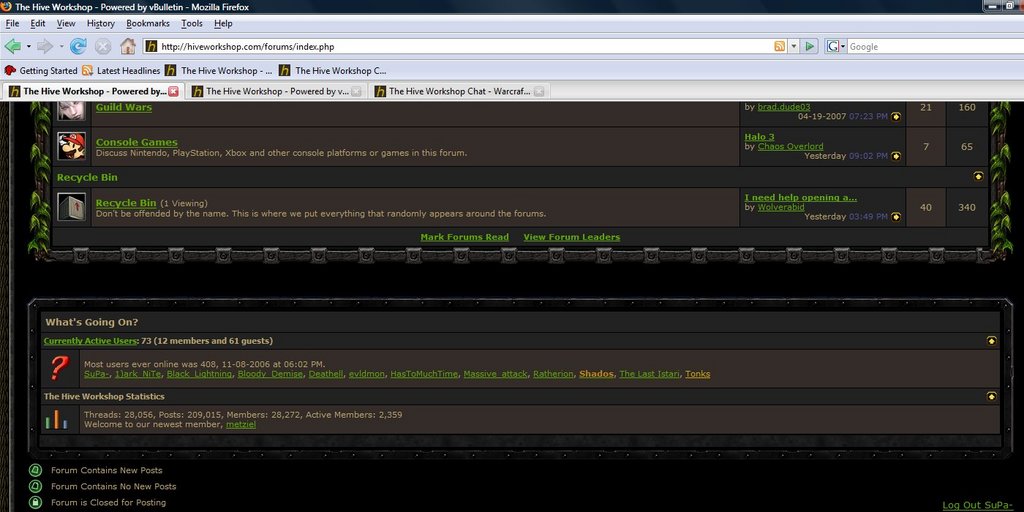Collapse The Hive Workshop Statistics section
1024x512 pixels.
(991, 396)
